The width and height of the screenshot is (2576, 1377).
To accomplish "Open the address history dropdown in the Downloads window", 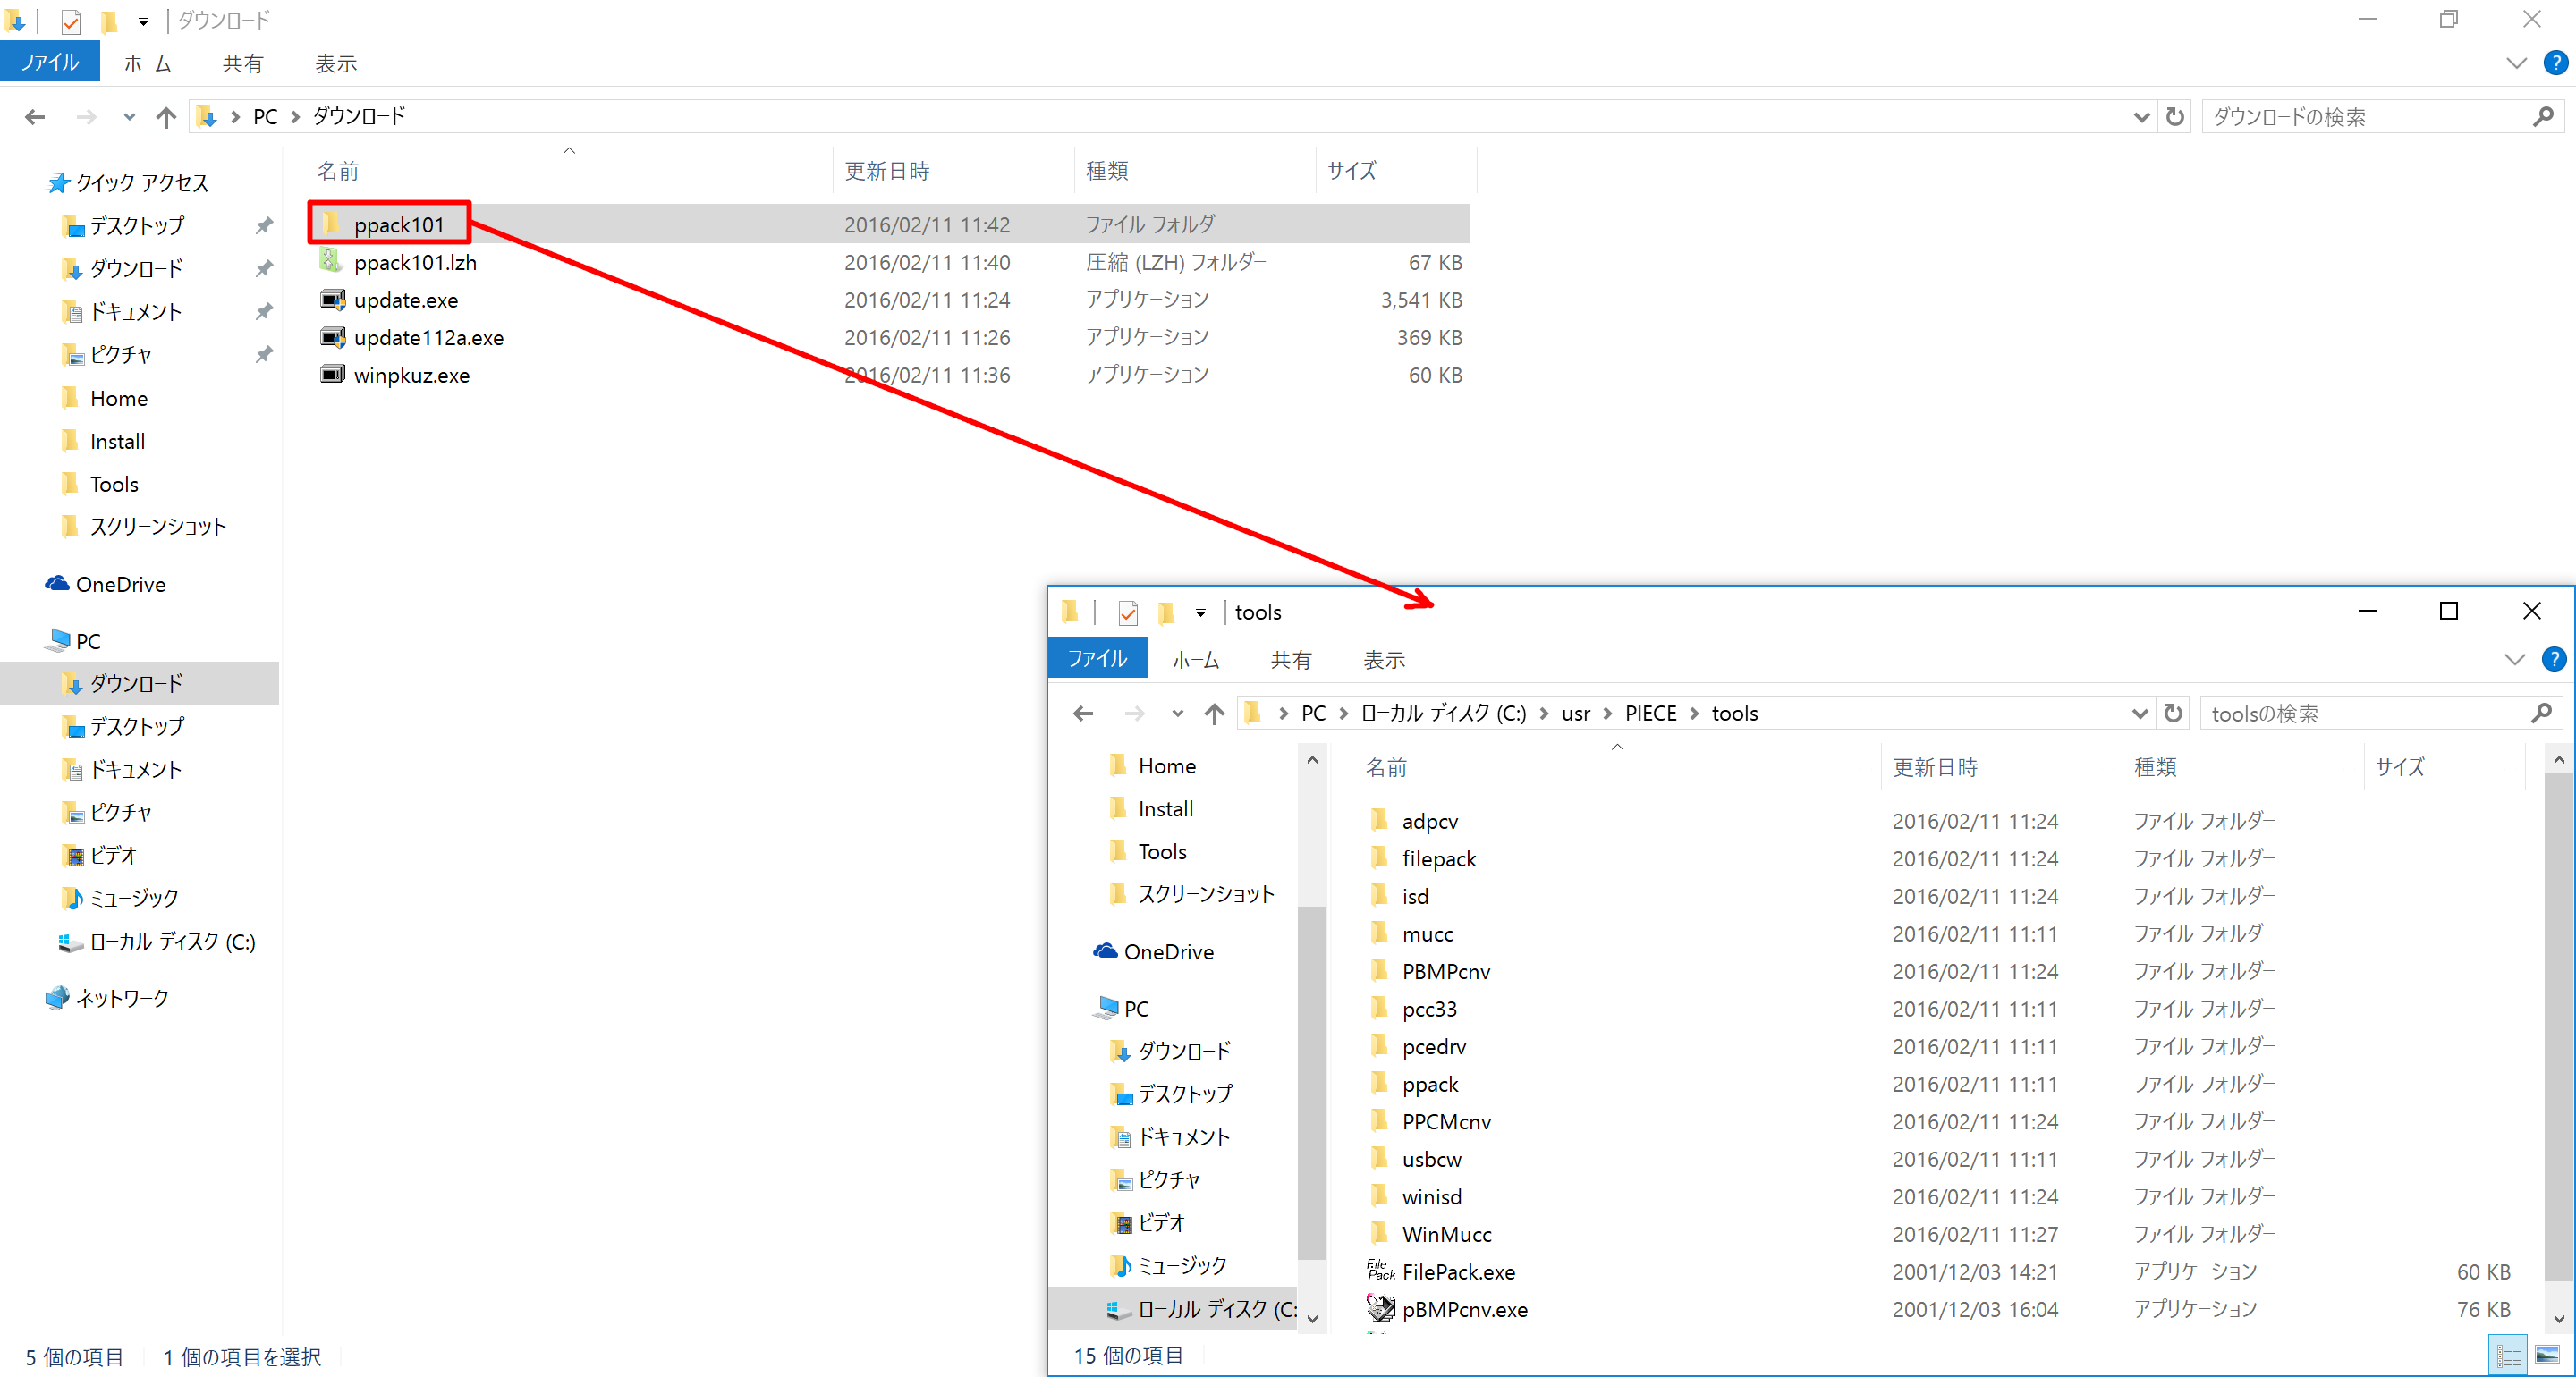I will [x=2141, y=117].
